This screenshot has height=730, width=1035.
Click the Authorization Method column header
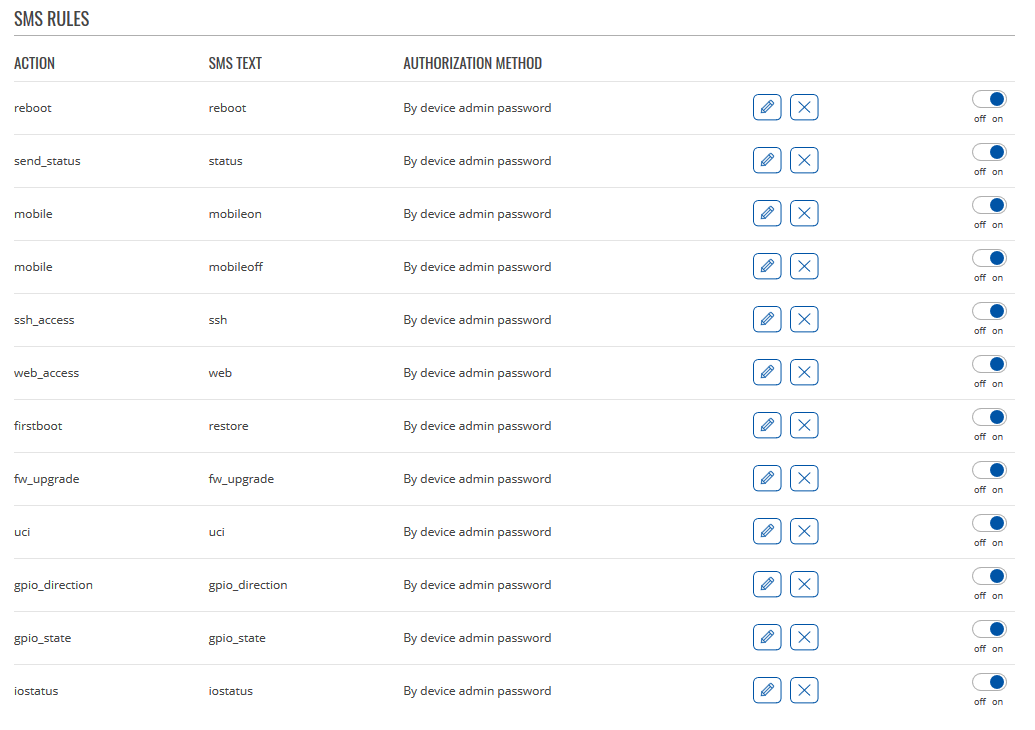click(472, 63)
